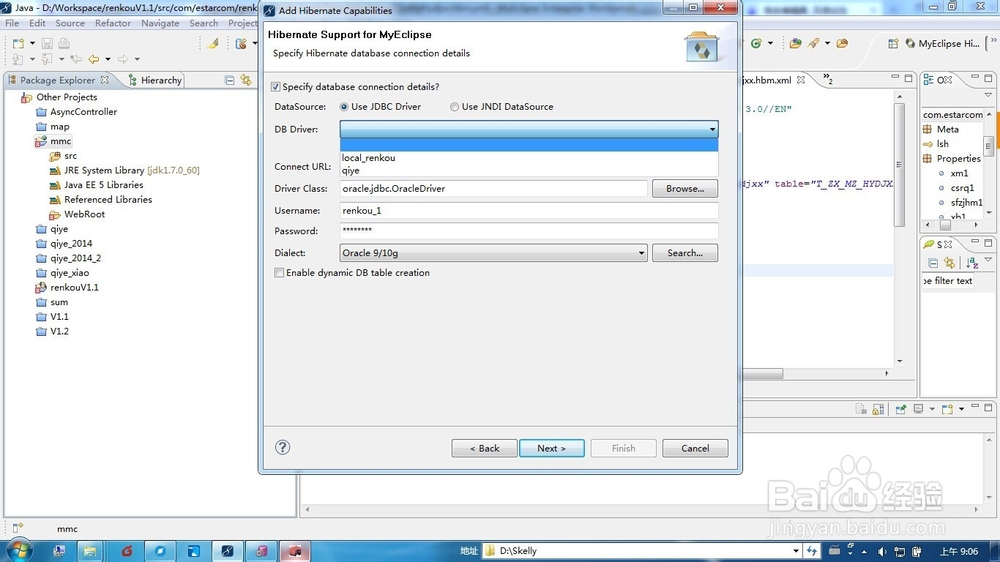Switch to Hierarchy tab
1000x562 pixels.
tap(155, 80)
